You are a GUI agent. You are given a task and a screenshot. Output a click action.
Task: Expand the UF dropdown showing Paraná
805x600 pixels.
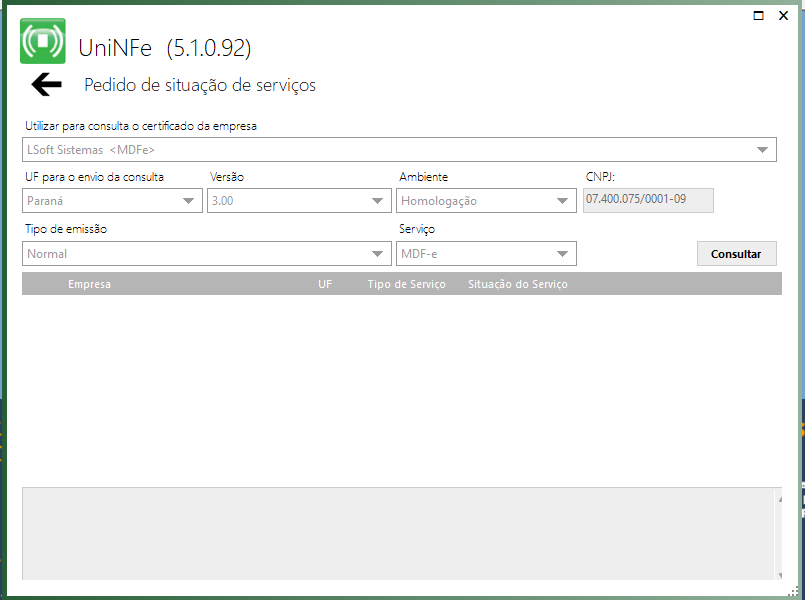[x=112, y=201]
